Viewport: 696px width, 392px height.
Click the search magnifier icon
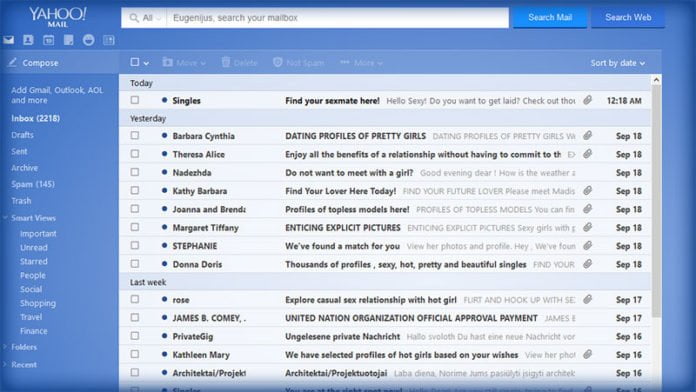pos(134,18)
